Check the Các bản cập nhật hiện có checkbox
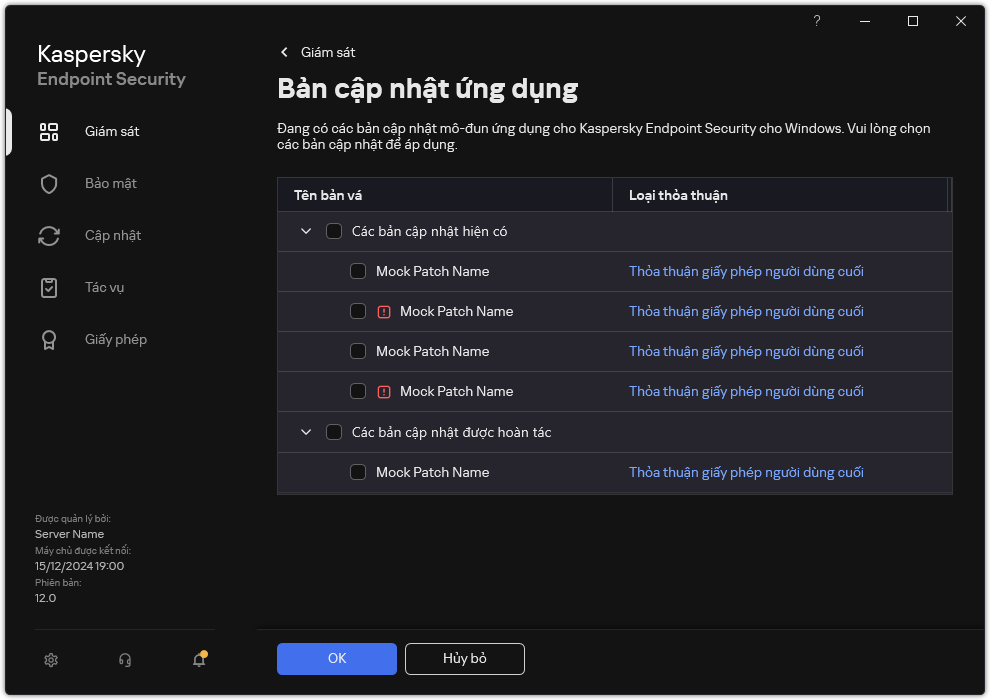The width and height of the screenshot is (990, 700). (x=334, y=232)
